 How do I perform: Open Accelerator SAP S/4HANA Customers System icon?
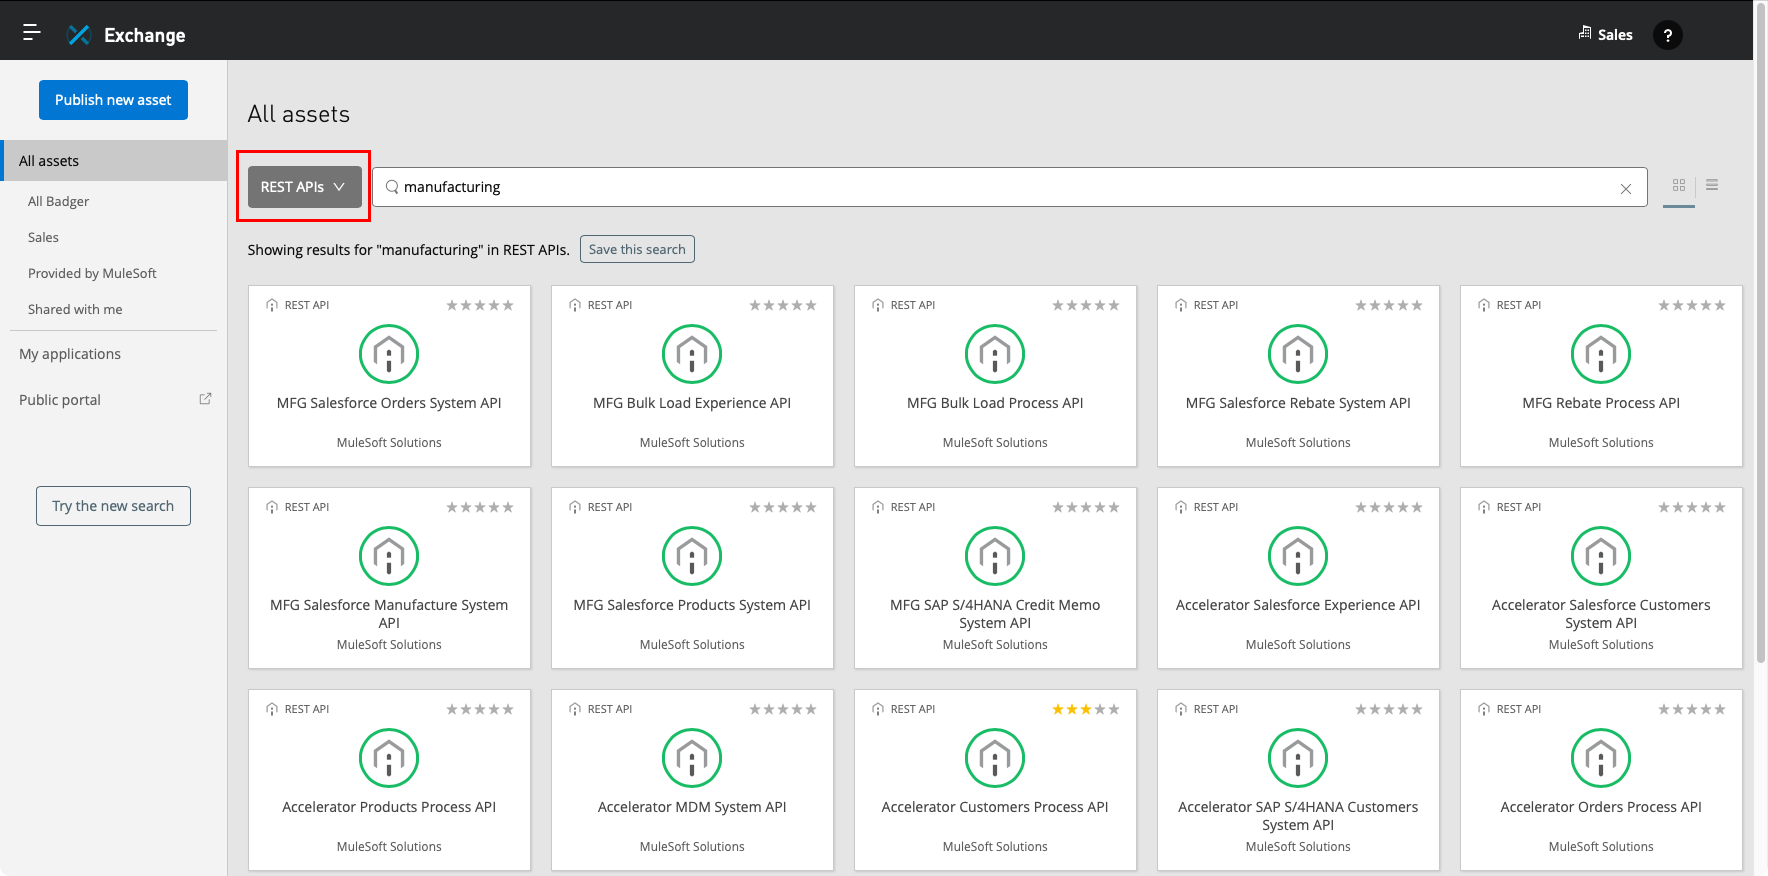coord(1298,758)
